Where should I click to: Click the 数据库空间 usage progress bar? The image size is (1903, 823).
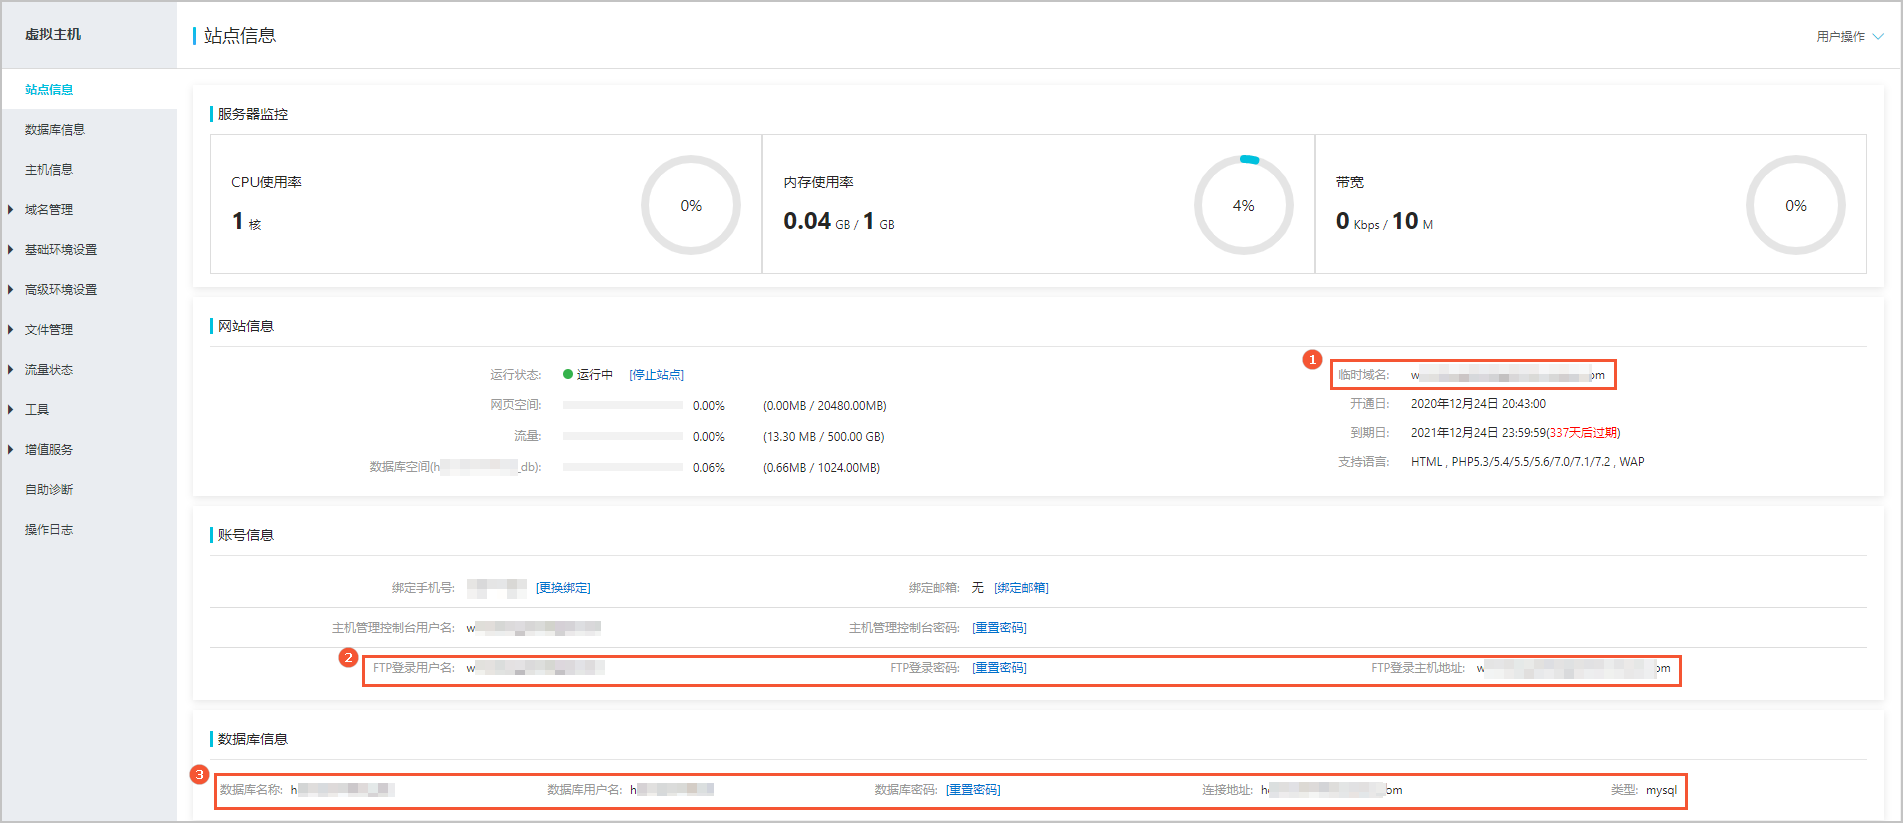point(623,467)
